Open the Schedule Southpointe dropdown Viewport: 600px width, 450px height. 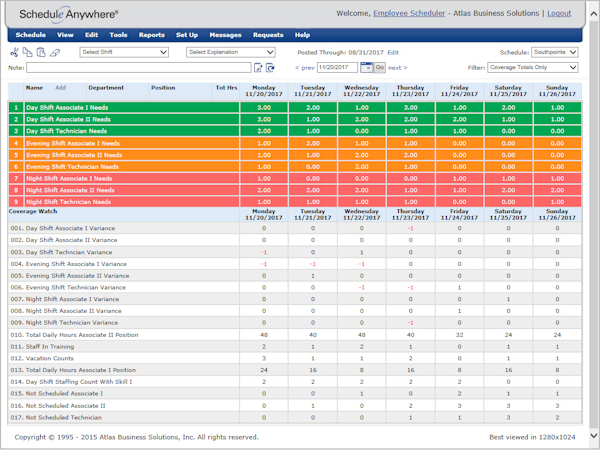pos(551,52)
